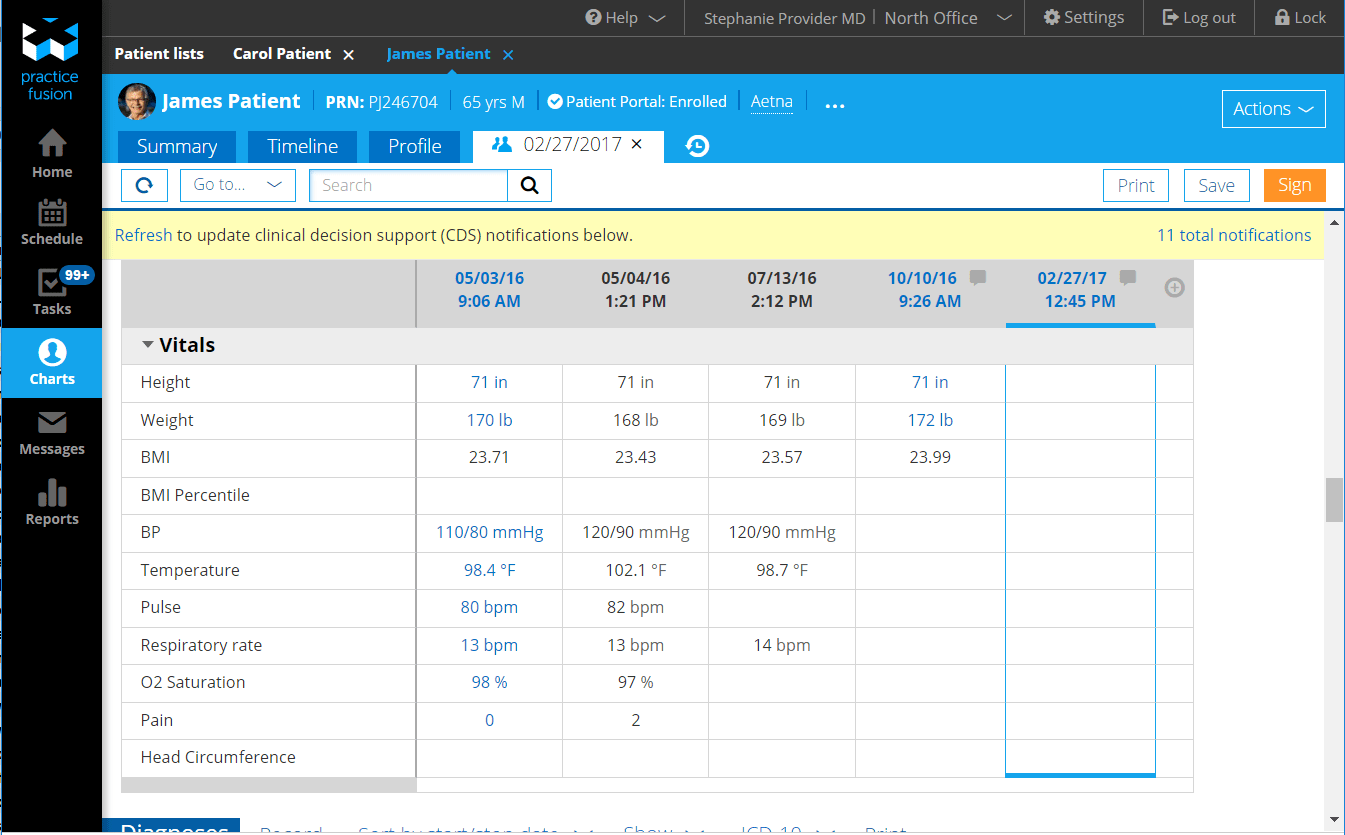
Task: Open Messages envelope in sidebar
Action: [52, 432]
